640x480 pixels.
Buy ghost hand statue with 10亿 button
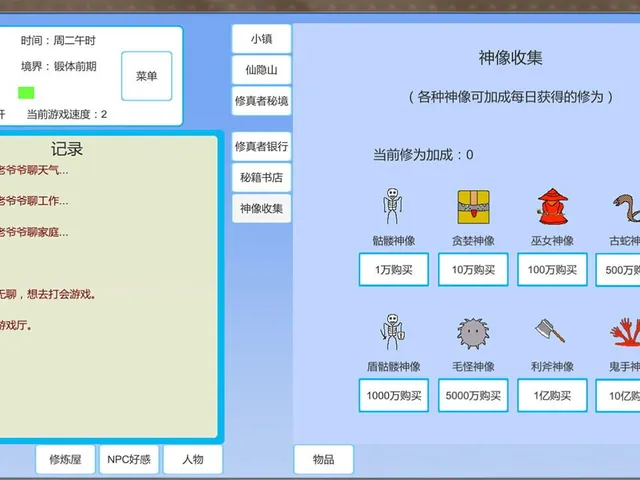(618, 396)
